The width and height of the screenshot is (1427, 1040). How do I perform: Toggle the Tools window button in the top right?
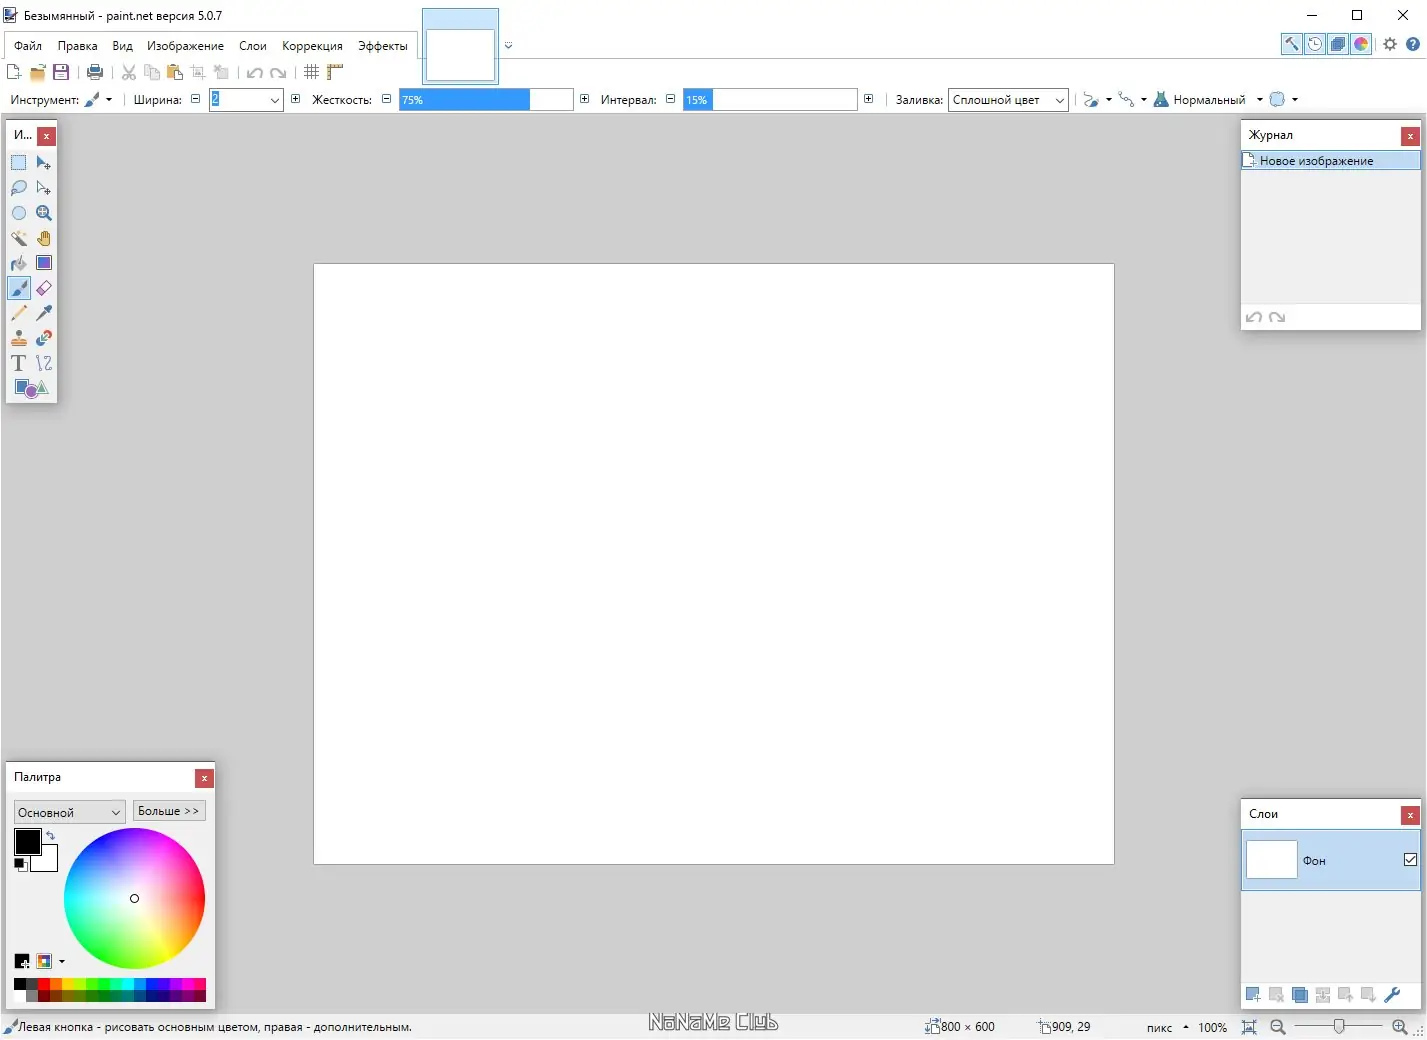point(1292,44)
